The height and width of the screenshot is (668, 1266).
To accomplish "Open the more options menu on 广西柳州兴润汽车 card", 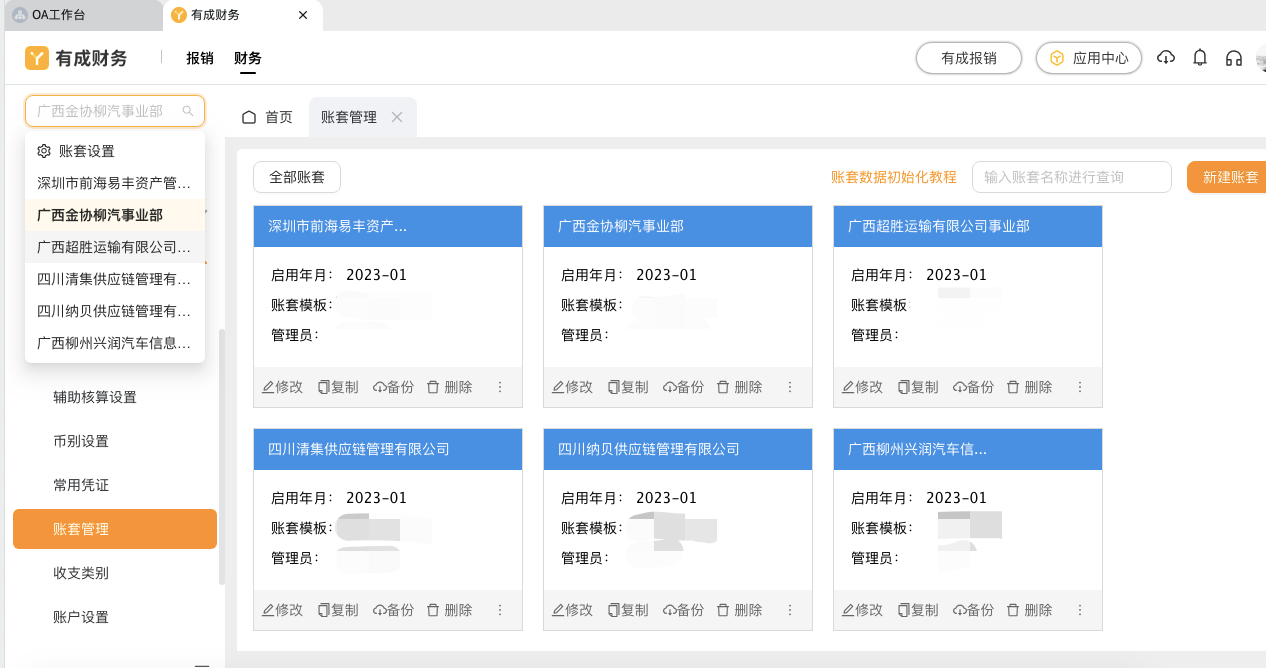I will point(1079,609).
